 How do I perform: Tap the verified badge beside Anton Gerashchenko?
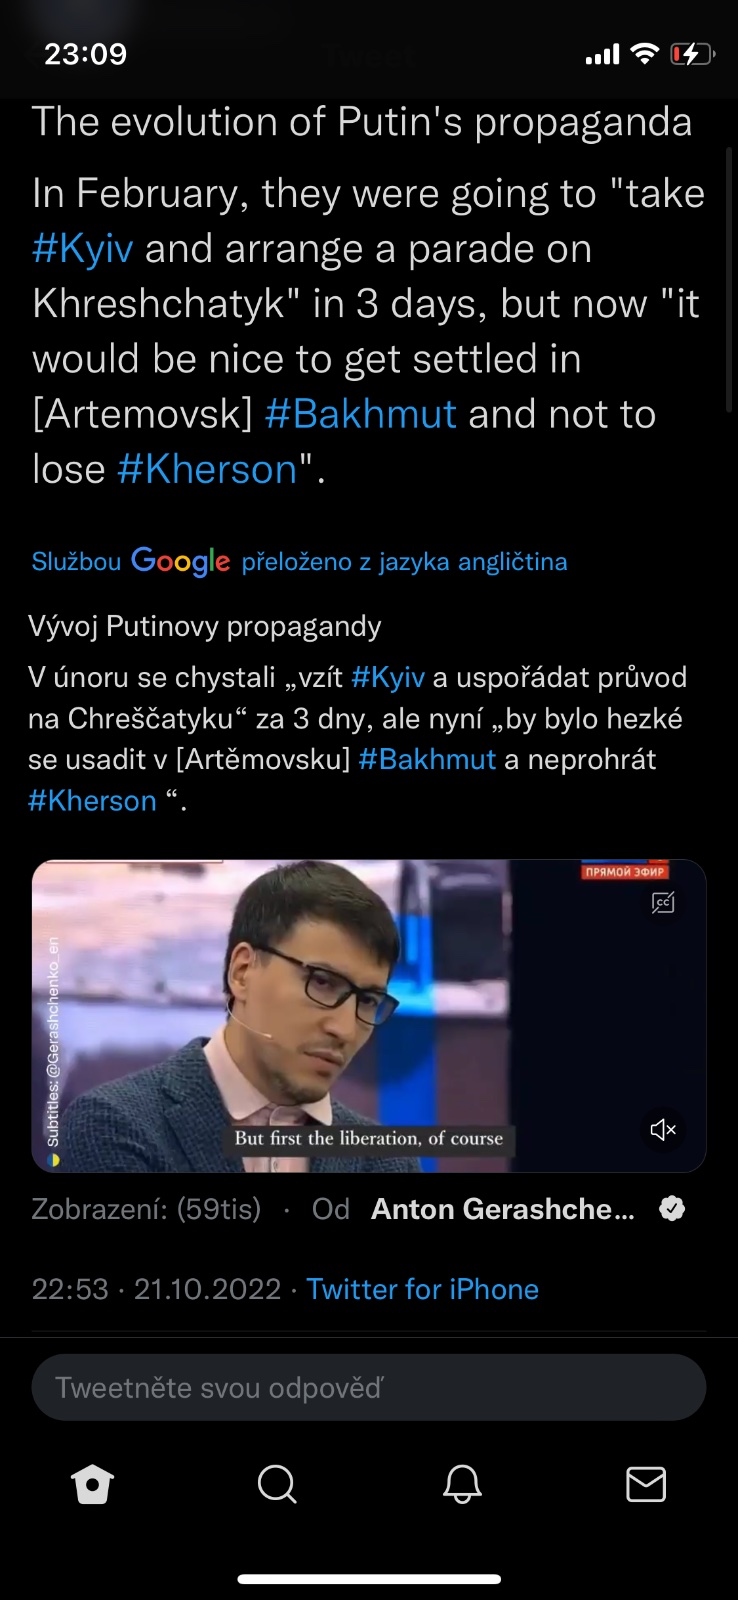pyautogui.click(x=672, y=1209)
